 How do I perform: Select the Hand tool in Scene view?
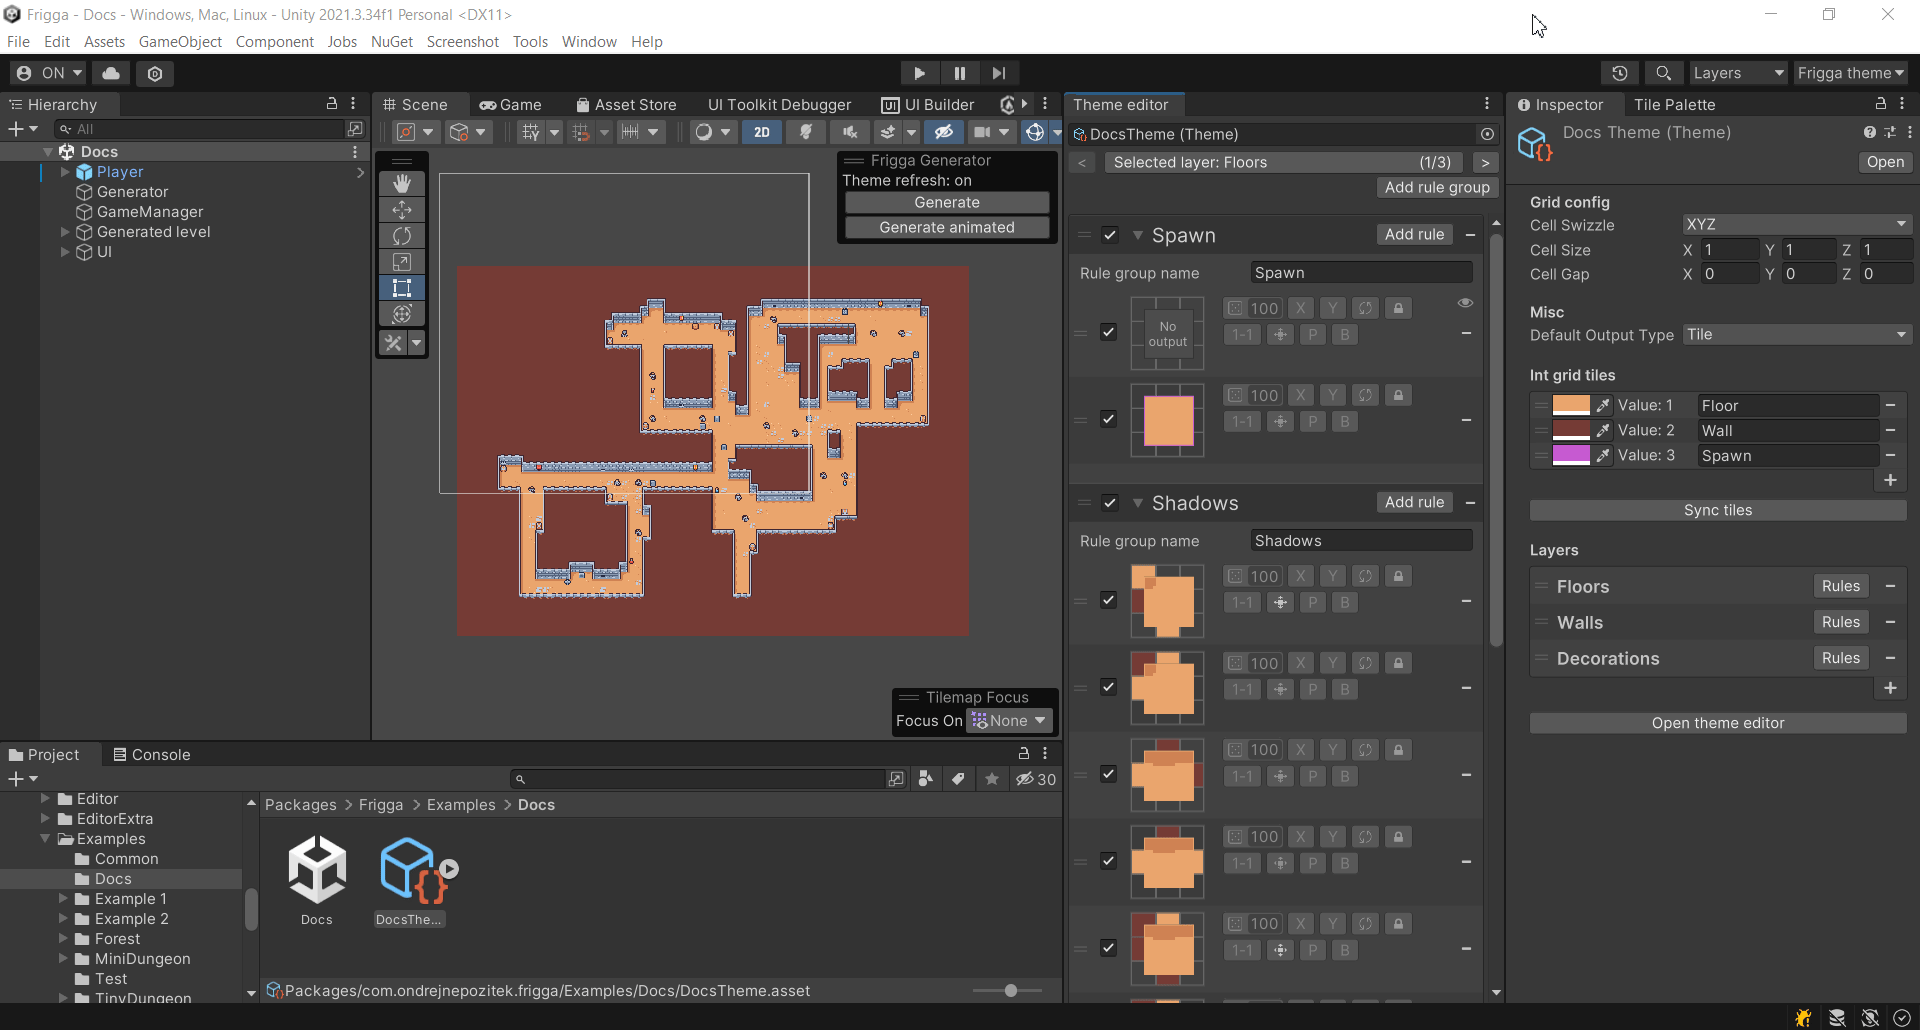(x=402, y=183)
